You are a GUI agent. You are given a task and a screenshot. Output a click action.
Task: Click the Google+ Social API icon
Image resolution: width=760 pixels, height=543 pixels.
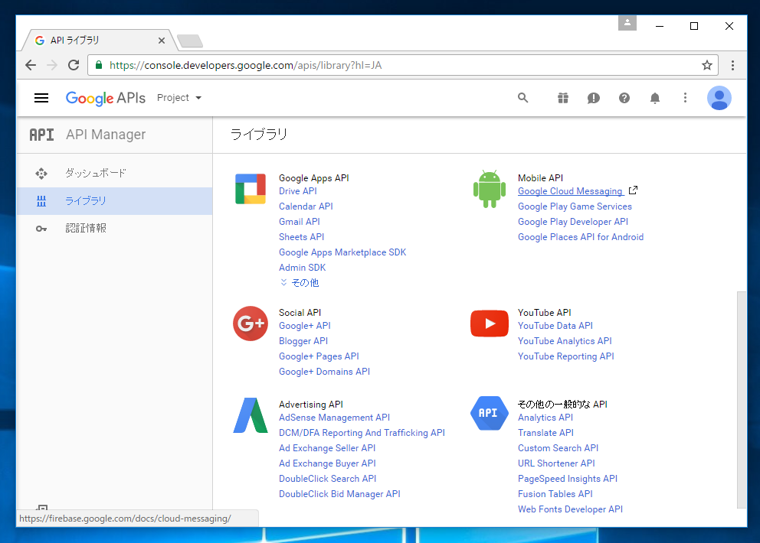pos(250,323)
